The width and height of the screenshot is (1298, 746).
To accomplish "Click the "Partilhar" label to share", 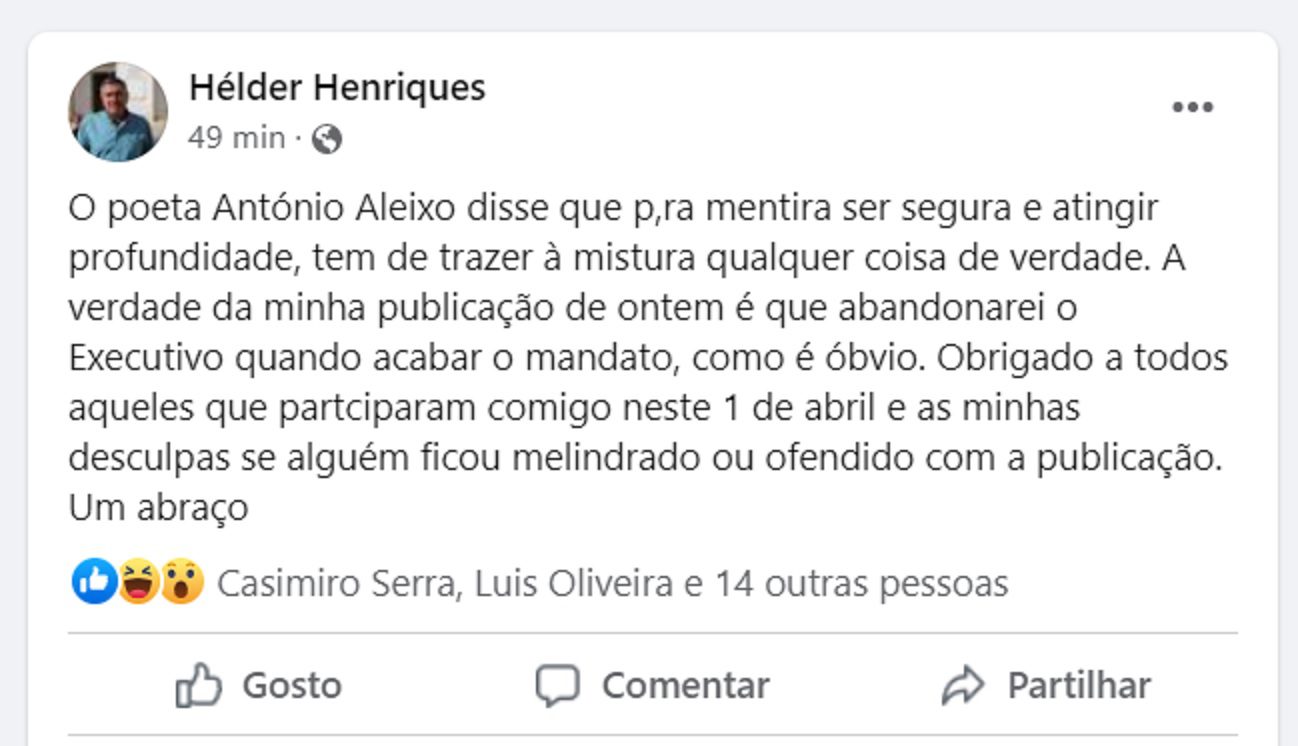I will click(x=1079, y=686).
